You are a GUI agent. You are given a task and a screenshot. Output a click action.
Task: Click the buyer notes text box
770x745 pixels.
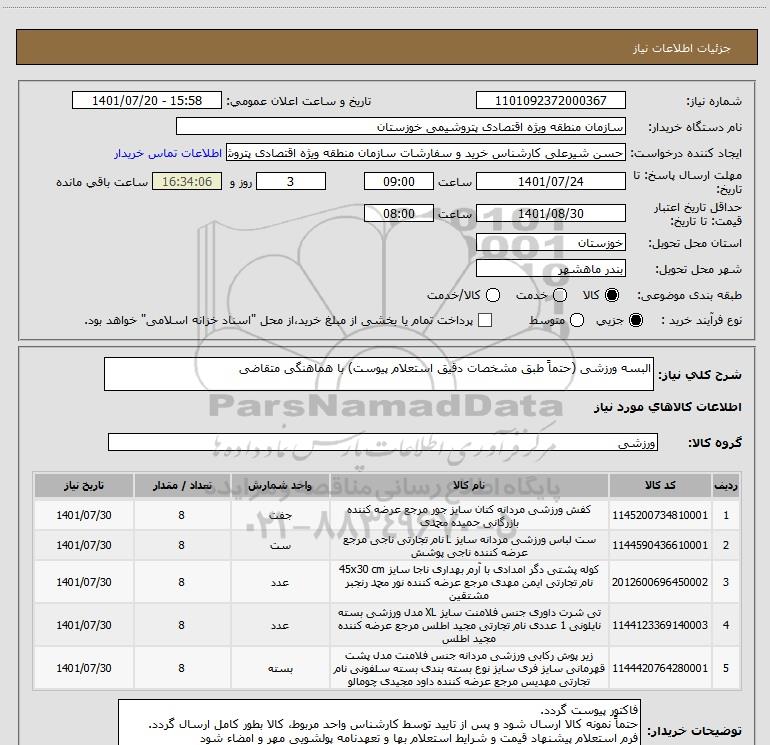(380, 722)
